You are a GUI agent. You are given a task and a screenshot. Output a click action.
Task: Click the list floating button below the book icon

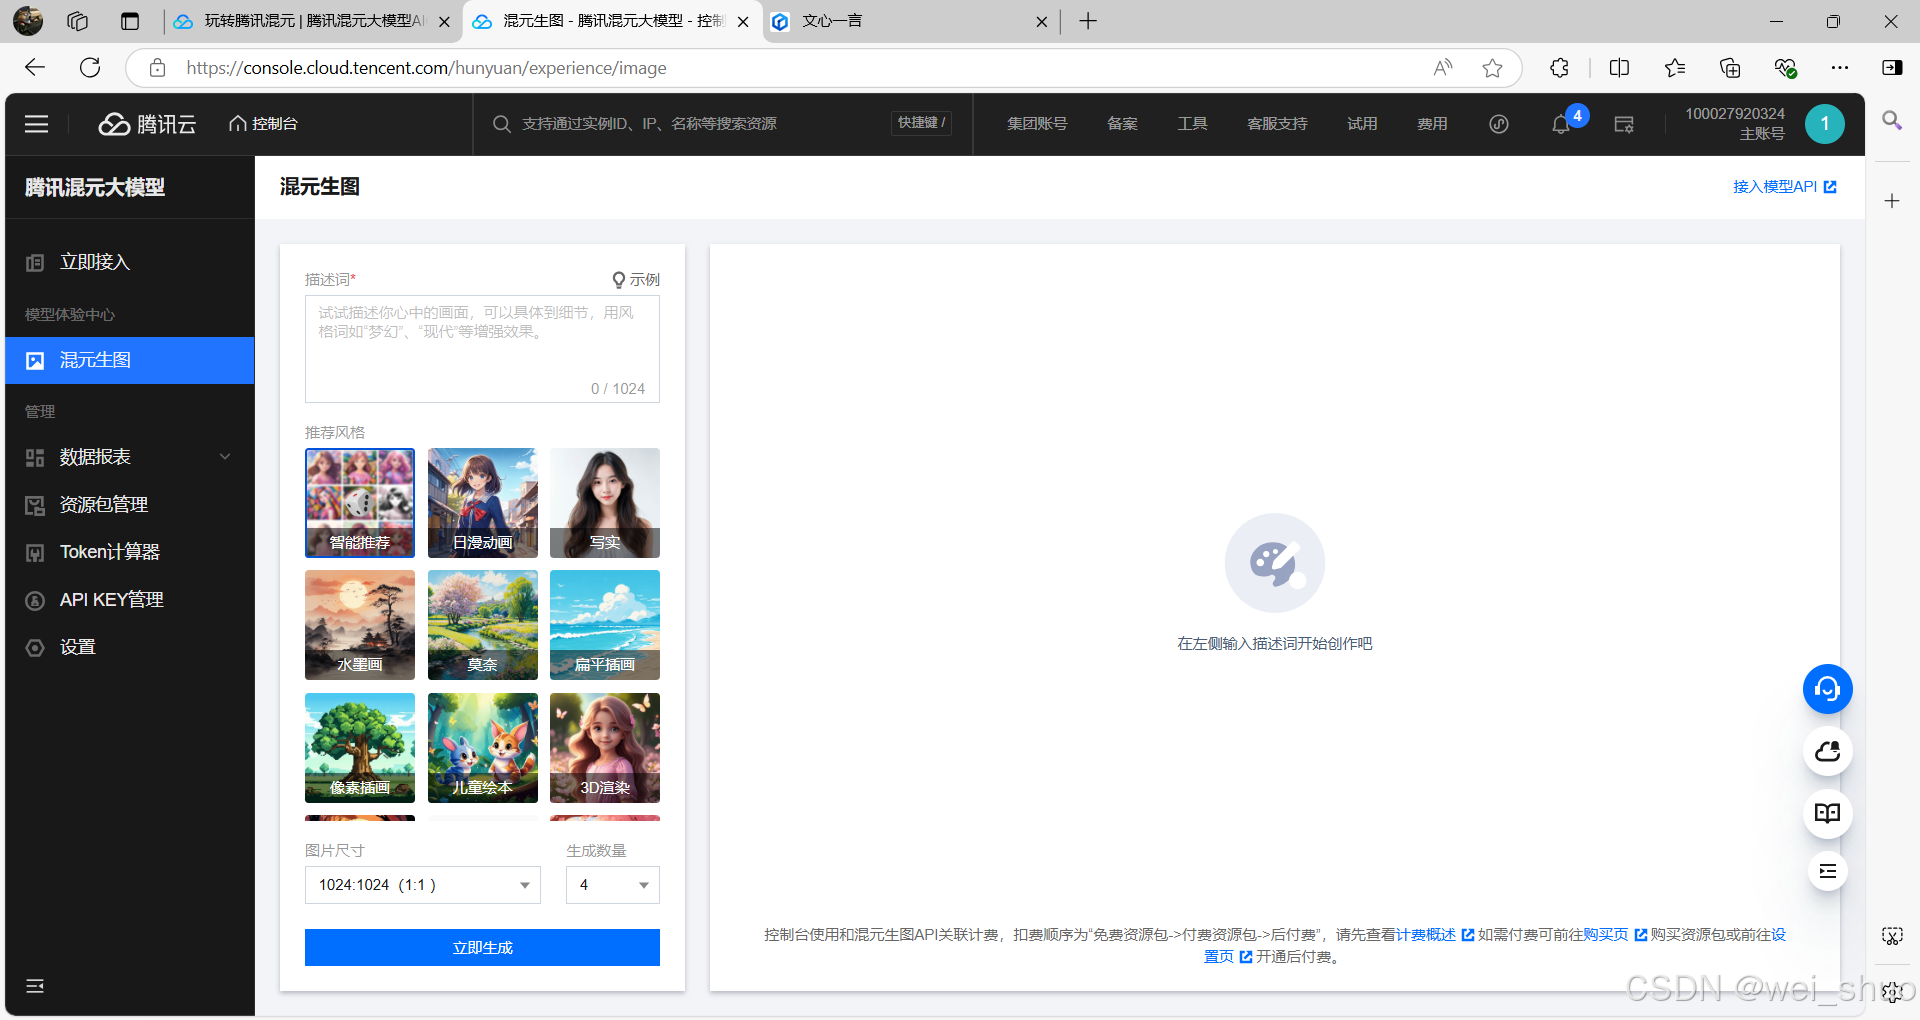click(x=1827, y=871)
